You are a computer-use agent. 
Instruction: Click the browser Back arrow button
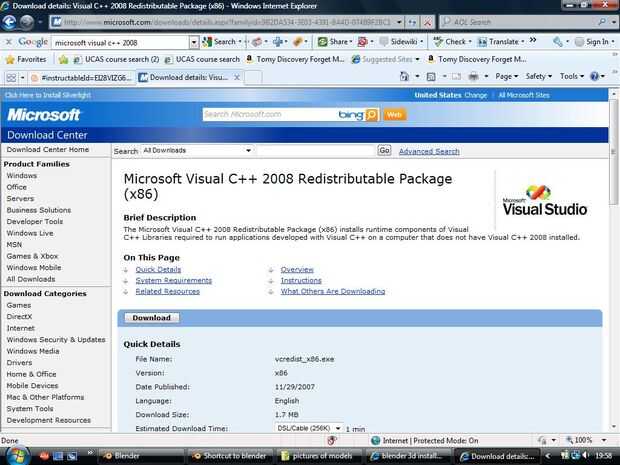pos(9,22)
